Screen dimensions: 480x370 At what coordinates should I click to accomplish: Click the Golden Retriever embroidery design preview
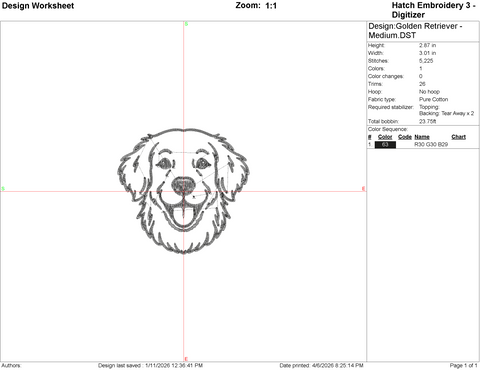coord(183,191)
